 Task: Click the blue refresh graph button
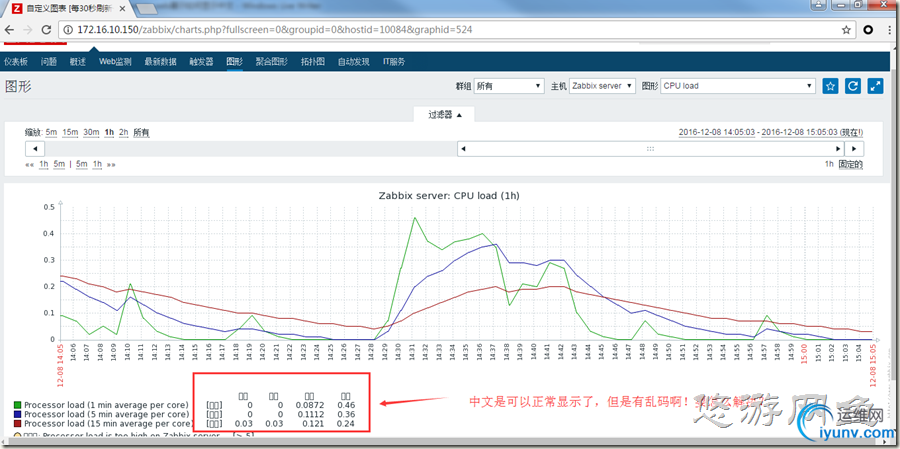(x=853, y=86)
